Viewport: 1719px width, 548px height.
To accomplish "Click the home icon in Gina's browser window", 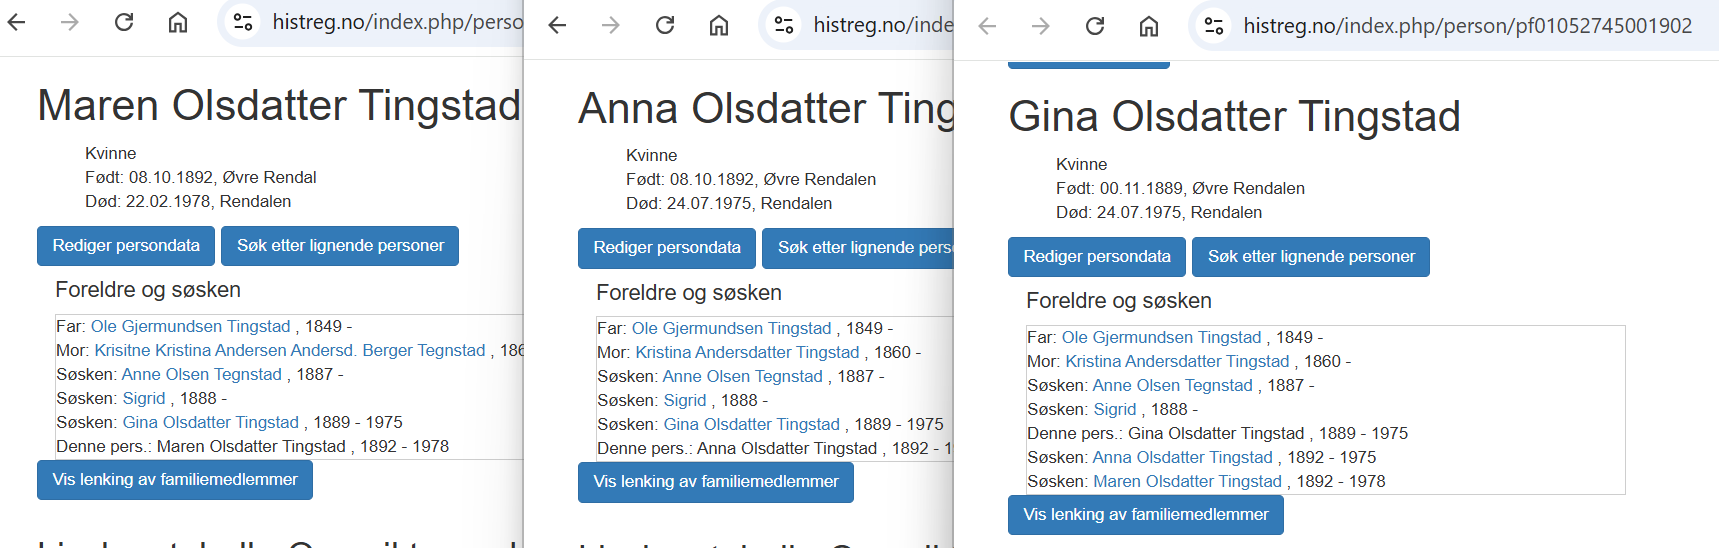I will coord(1148,26).
